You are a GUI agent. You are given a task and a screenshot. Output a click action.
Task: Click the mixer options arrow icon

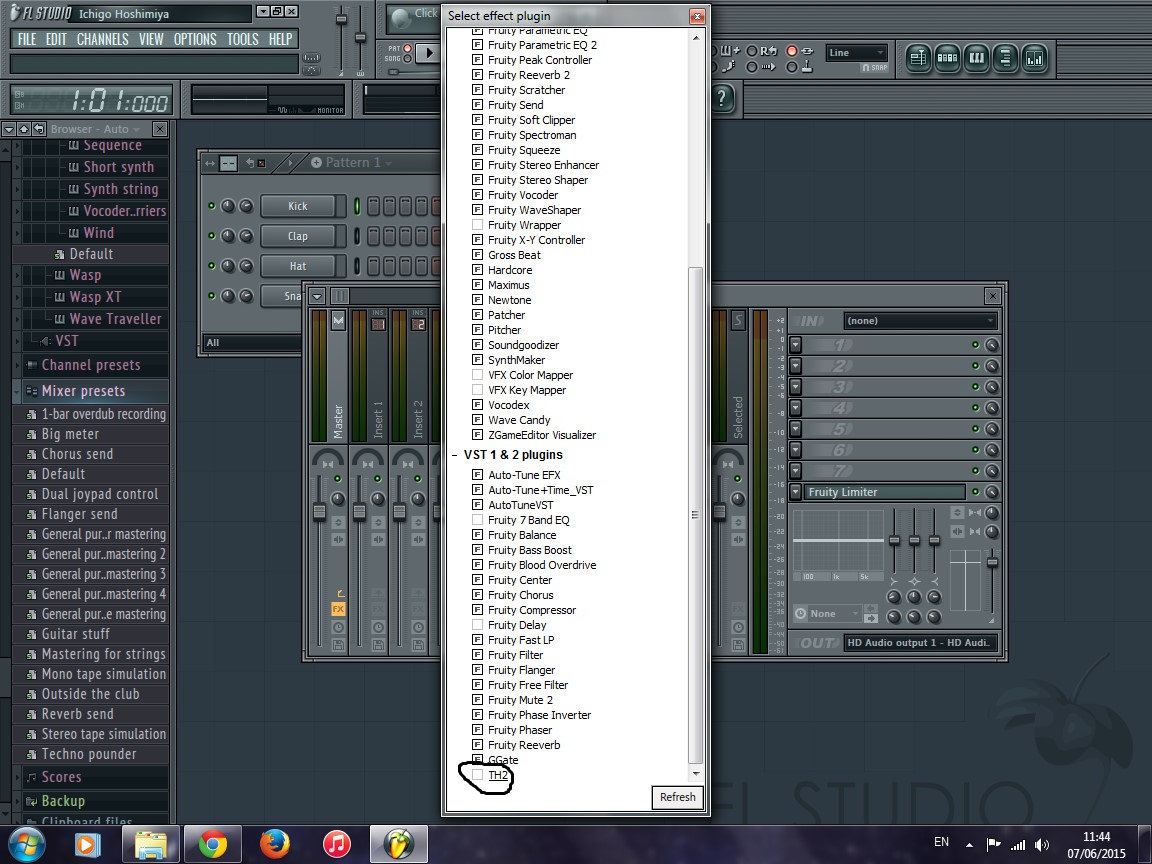click(x=317, y=296)
